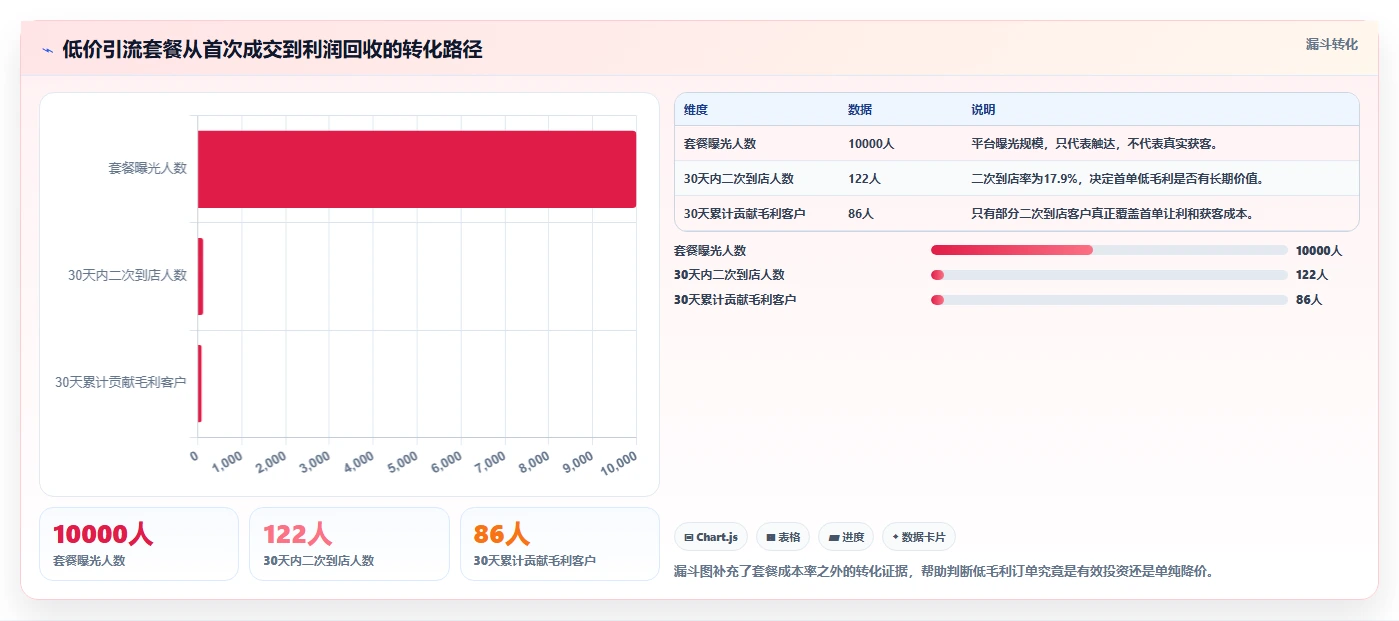Viewport: 1399px width, 621px height.
Task: Click x-axis tick 1,000
Action: [227, 461]
